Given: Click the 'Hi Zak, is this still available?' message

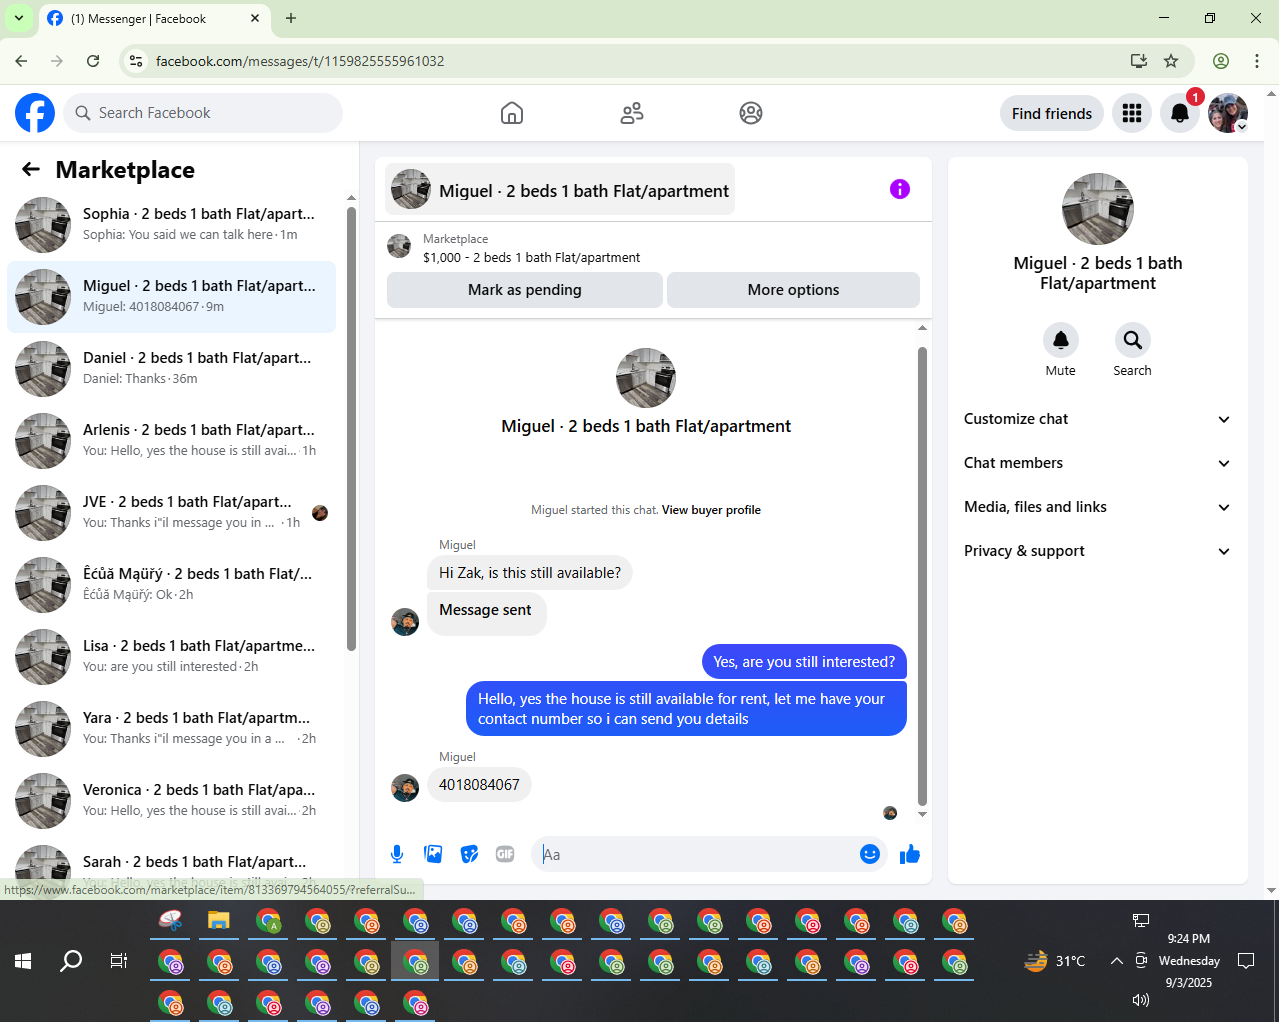Looking at the screenshot, I should [x=530, y=573].
